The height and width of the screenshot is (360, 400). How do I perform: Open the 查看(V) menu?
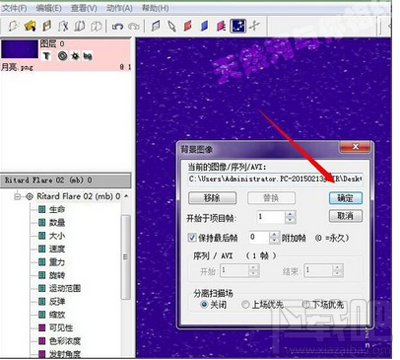[84, 8]
